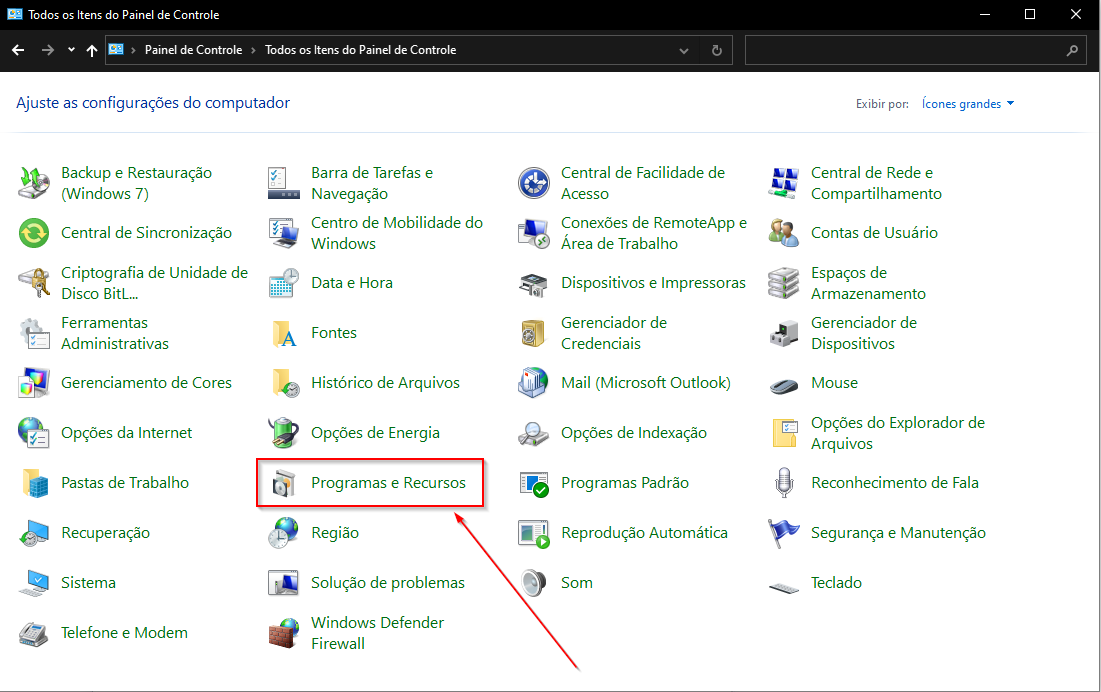This screenshot has width=1101, height=692.
Task: Click the Contas de Usuário link
Action: (x=874, y=233)
